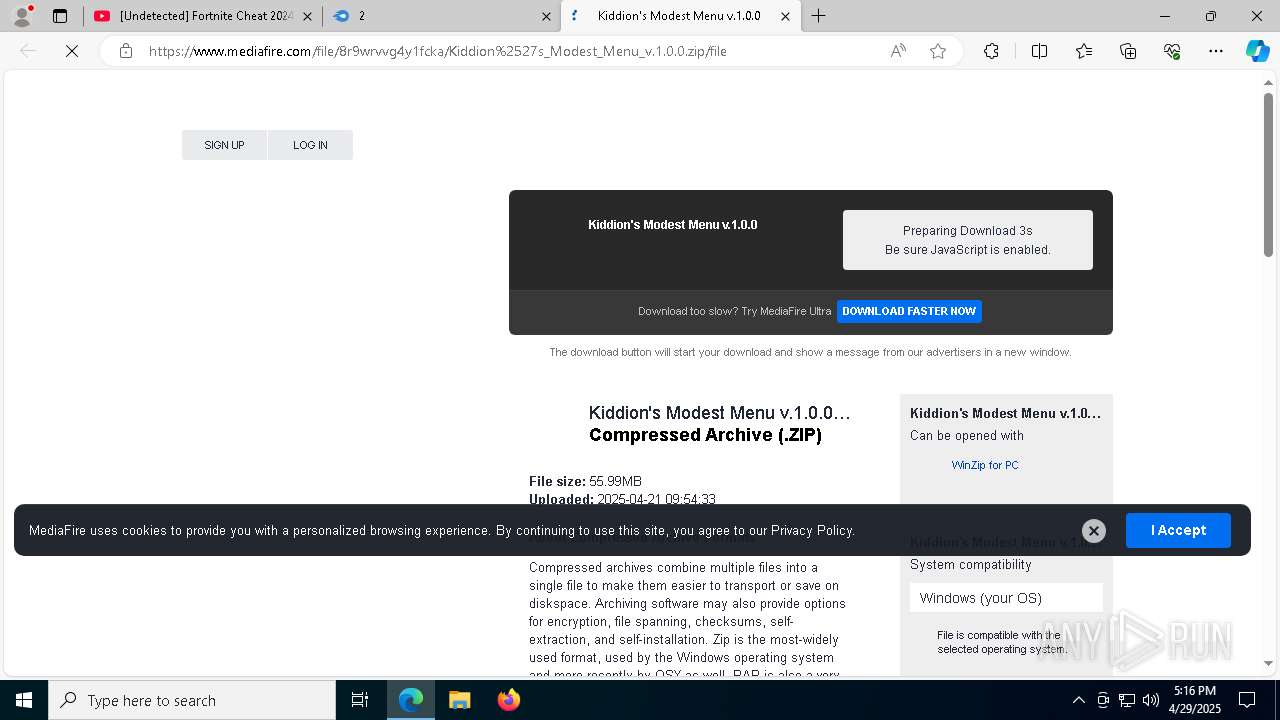Open Microsoft Edge from the taskbar

411,700
